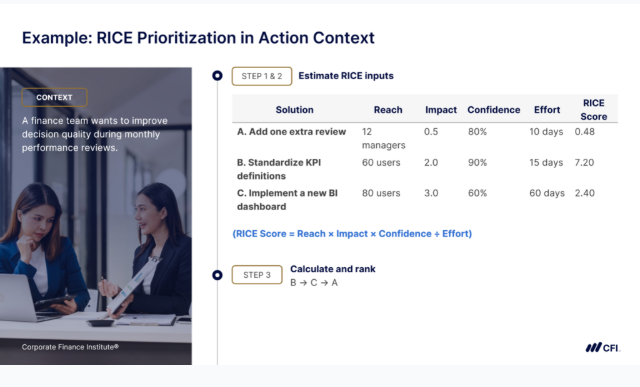Click the confidence value '60%'
Screen dimensions: 640x387
pos(477,193)
